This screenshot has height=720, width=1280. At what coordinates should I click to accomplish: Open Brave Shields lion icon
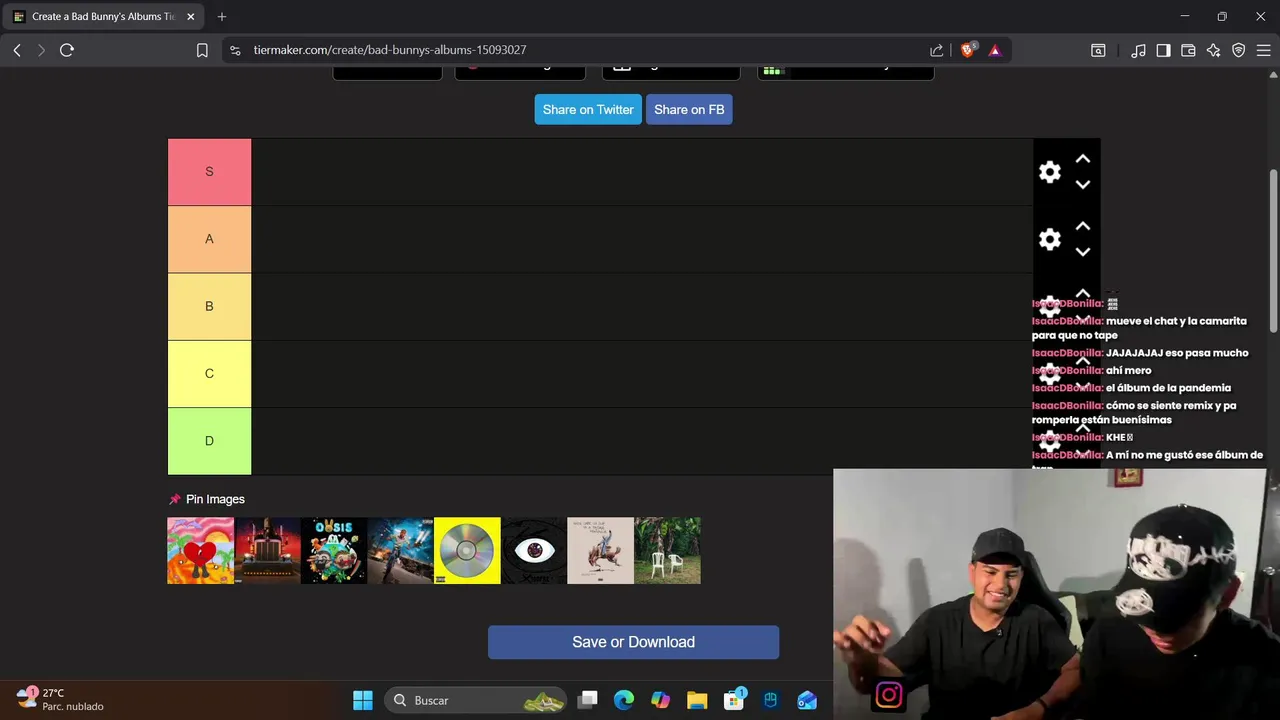pos(967,50)
